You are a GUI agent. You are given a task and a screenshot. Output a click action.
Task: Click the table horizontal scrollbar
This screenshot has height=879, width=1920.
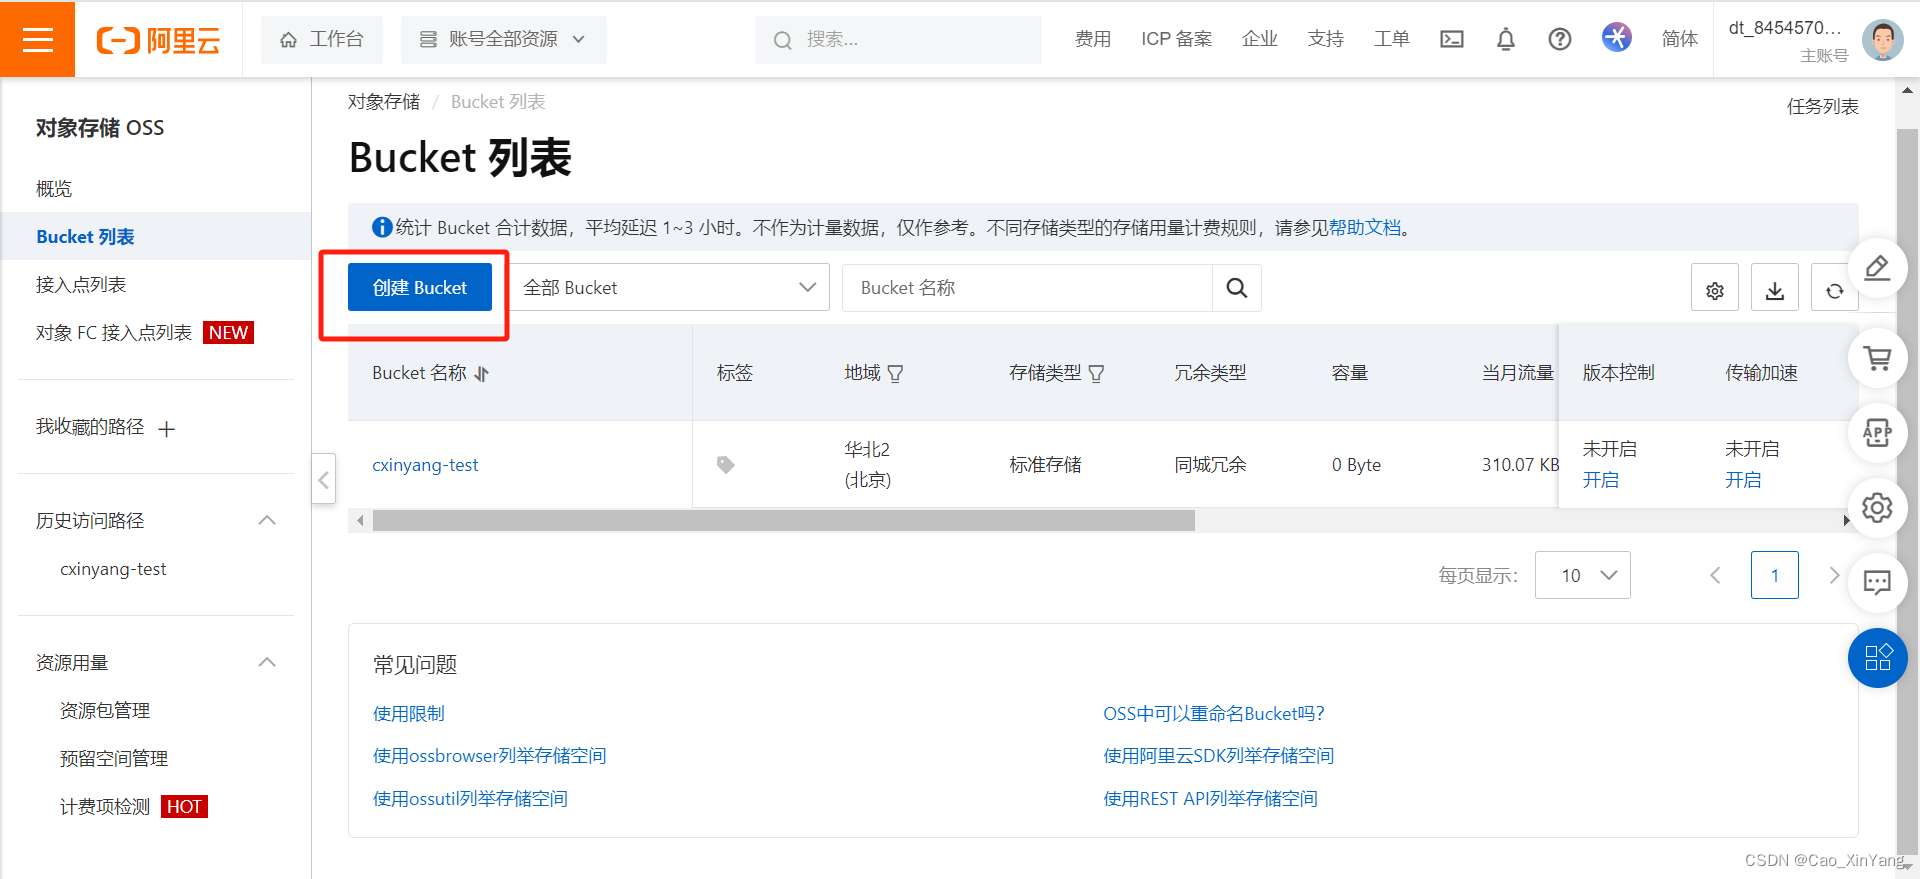pos(783,521)
